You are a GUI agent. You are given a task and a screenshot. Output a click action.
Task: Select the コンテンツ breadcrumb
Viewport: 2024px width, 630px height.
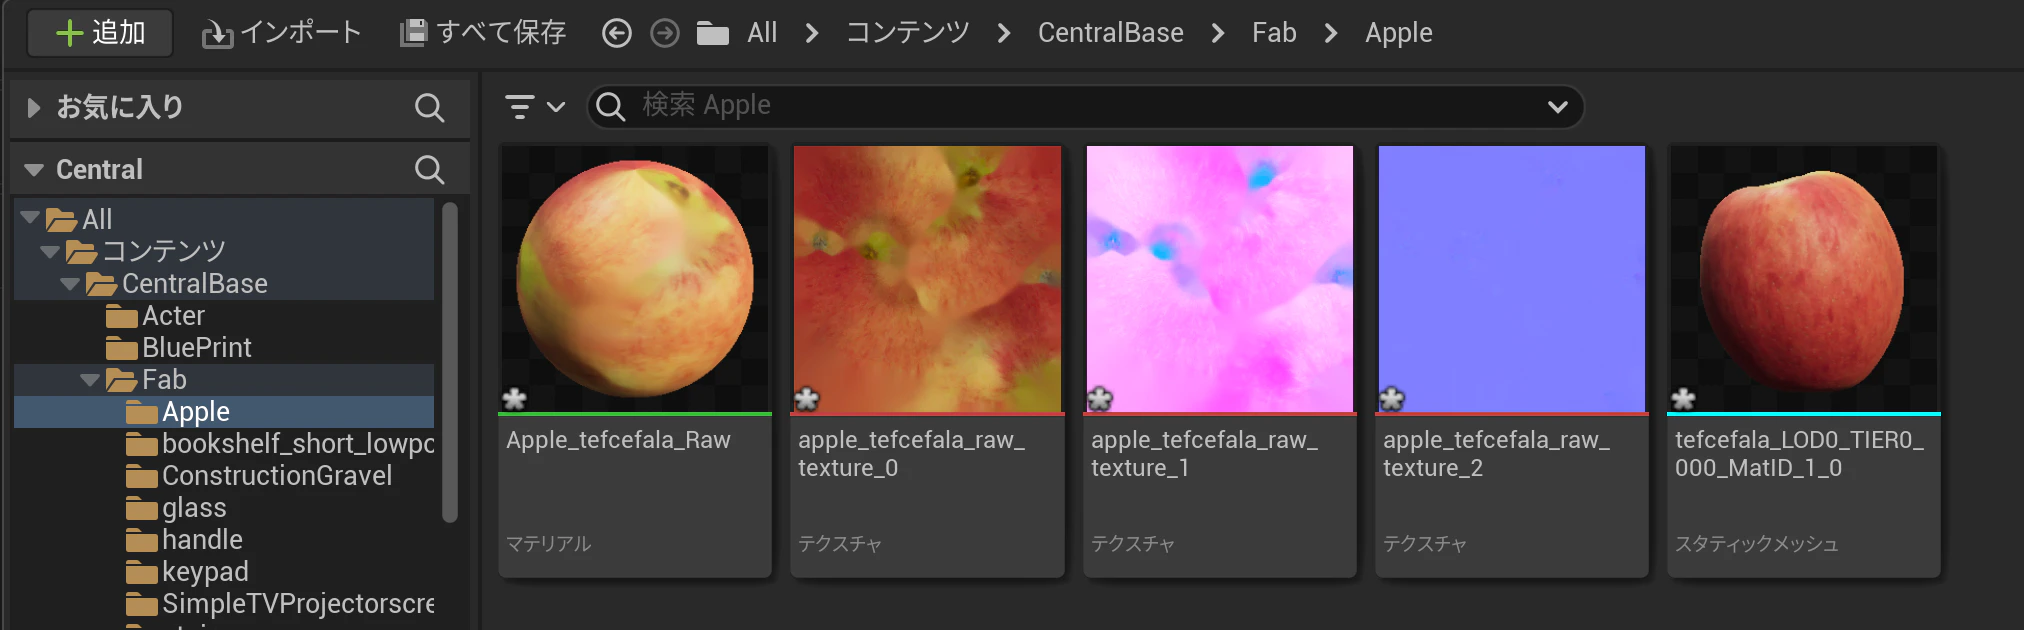[x=908, y=33]
